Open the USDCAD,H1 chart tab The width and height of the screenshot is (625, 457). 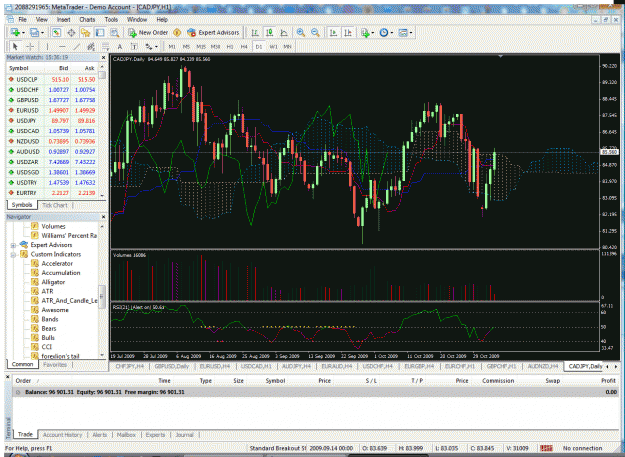256,366
